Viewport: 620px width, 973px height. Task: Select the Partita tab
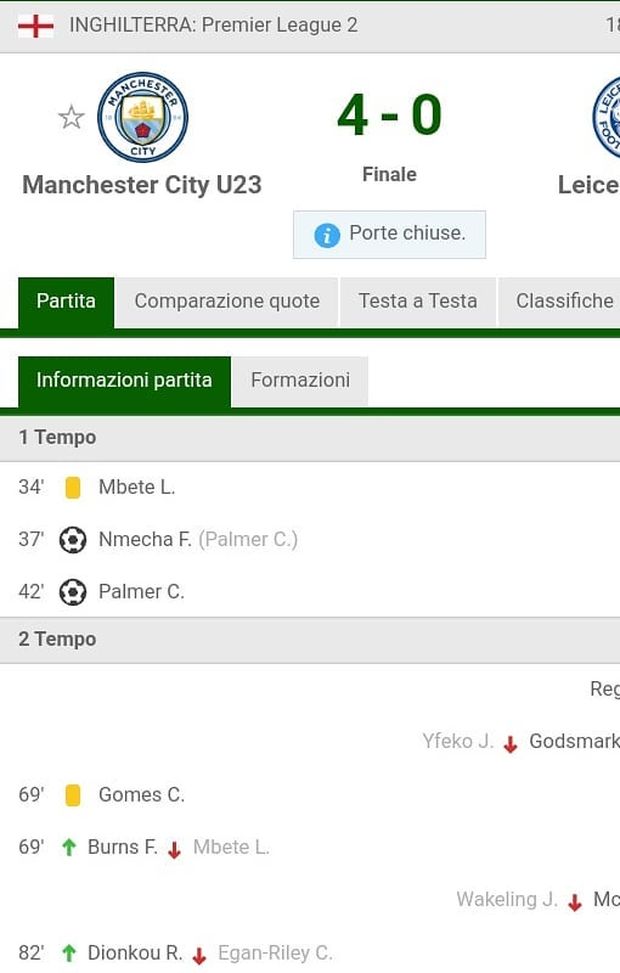(x=66, y=301)
